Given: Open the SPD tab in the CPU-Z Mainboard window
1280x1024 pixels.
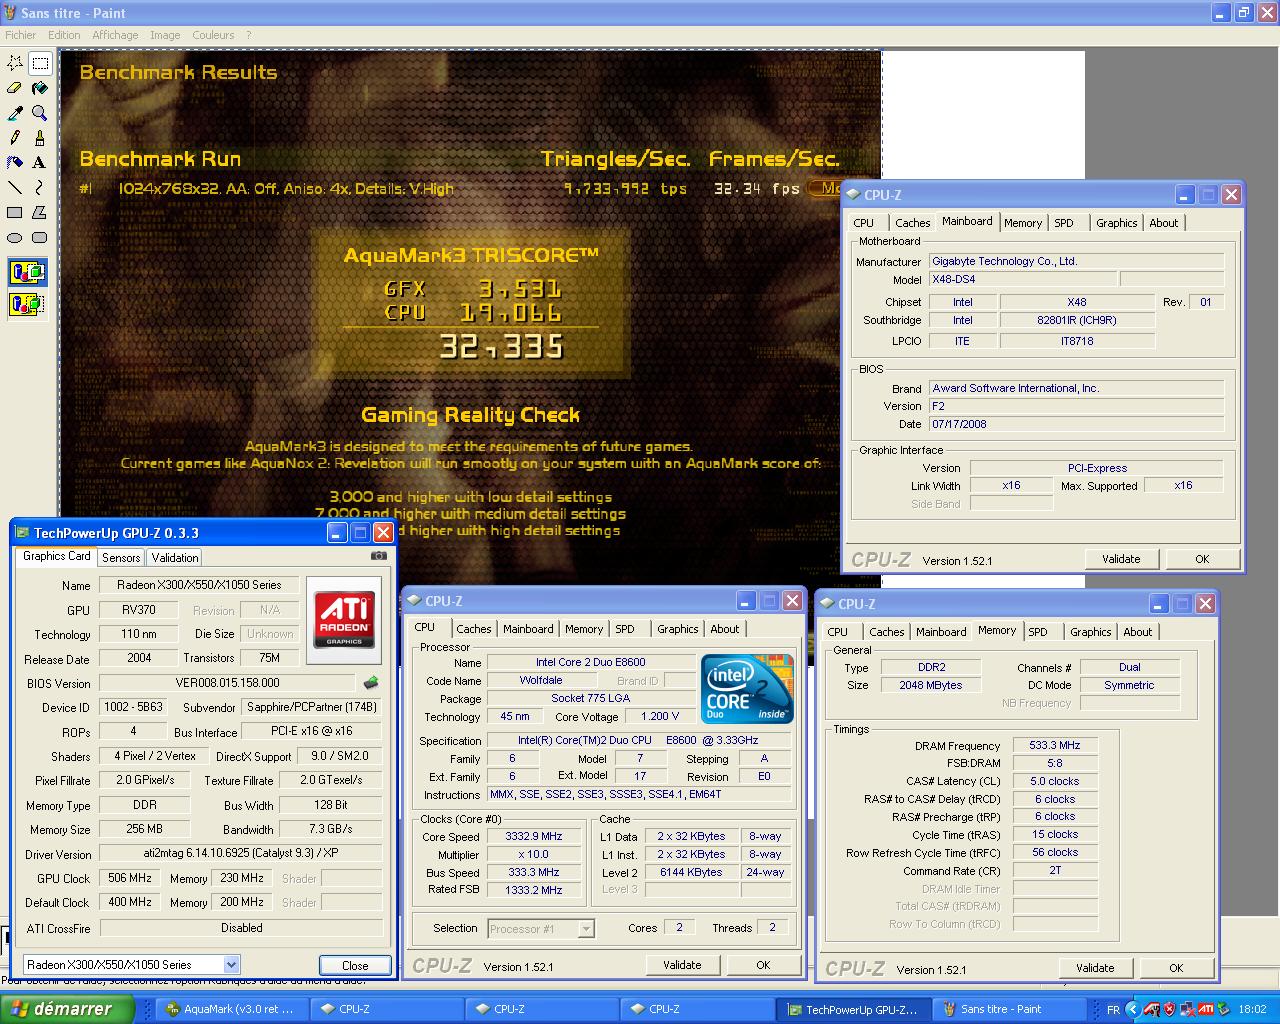Looking at the screenshot, I should click(1064, 223).
